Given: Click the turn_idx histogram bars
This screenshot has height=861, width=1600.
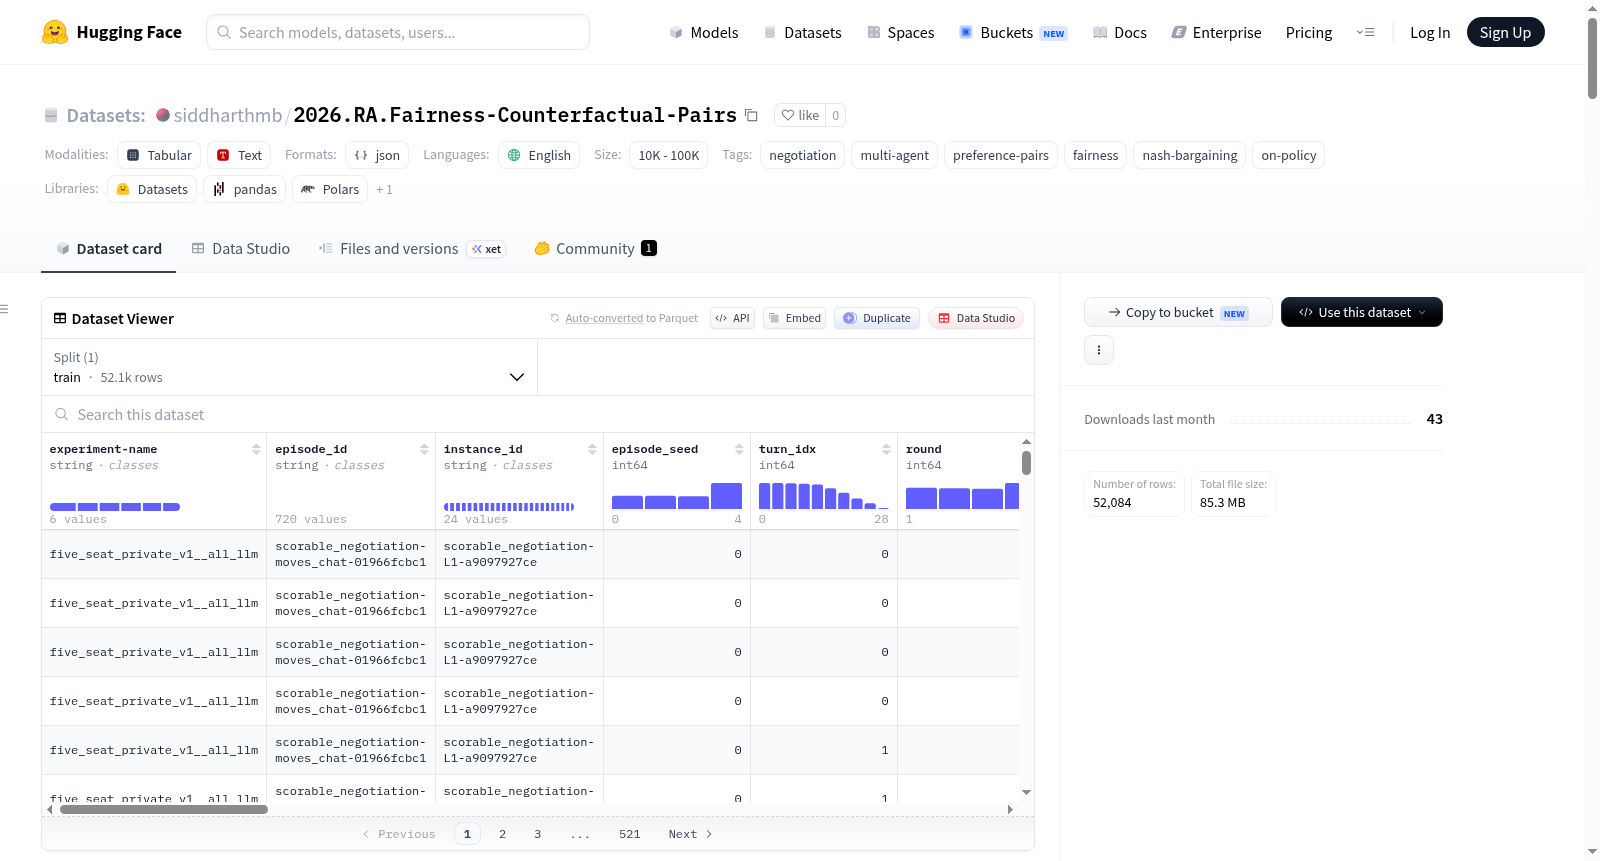Looking at the screenshot, I should pyautogui.click(x=824, y=496).
